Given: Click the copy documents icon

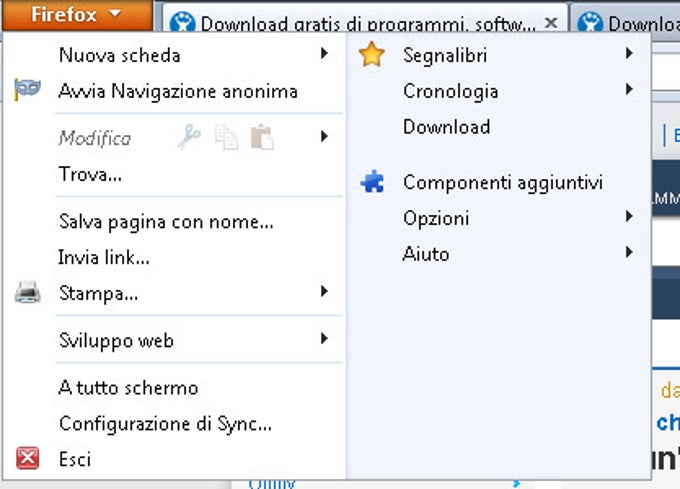Looking at the screenshot, I should pyautogui.click(x=226, y=137).
